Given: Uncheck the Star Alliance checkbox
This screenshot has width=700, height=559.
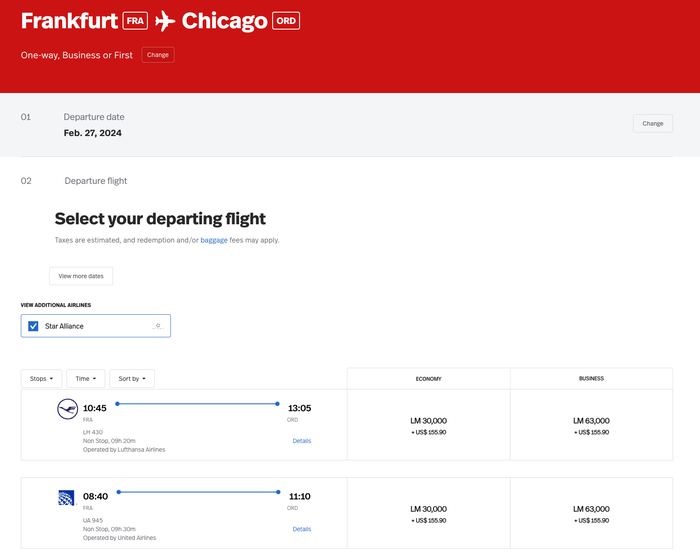Looking at the screenshot, I should (x=33, y=326).
